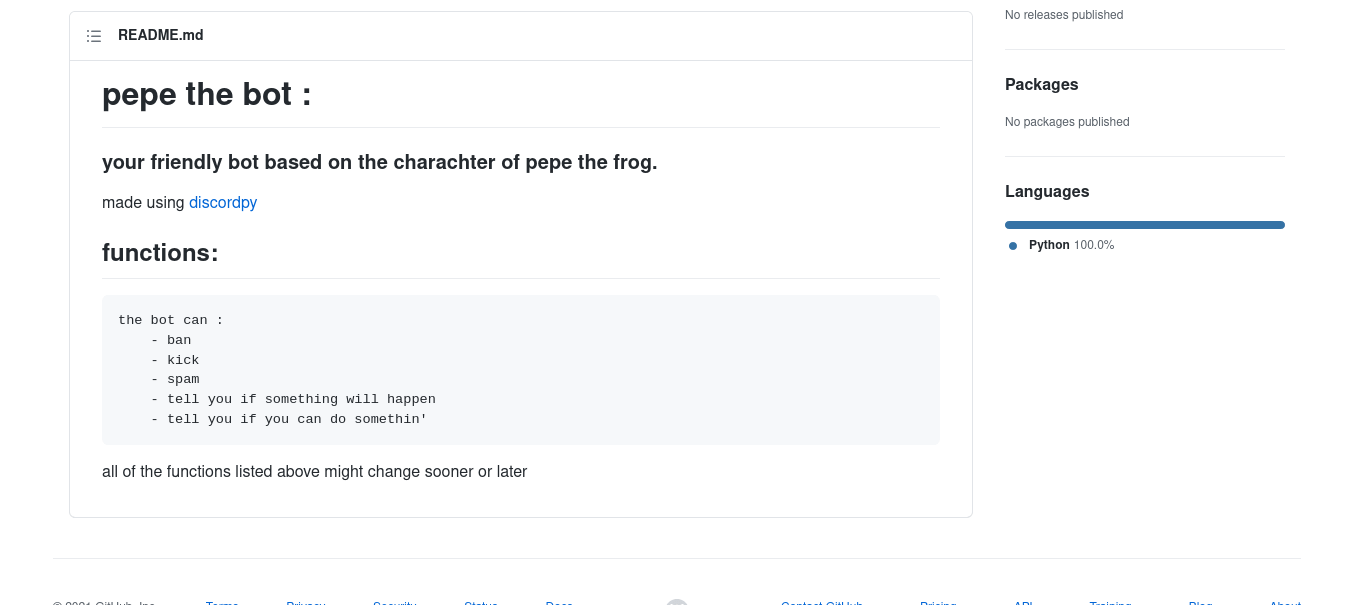1354x605 pixels.
Task: Click the Python language dot icon
Action: 1013,245
